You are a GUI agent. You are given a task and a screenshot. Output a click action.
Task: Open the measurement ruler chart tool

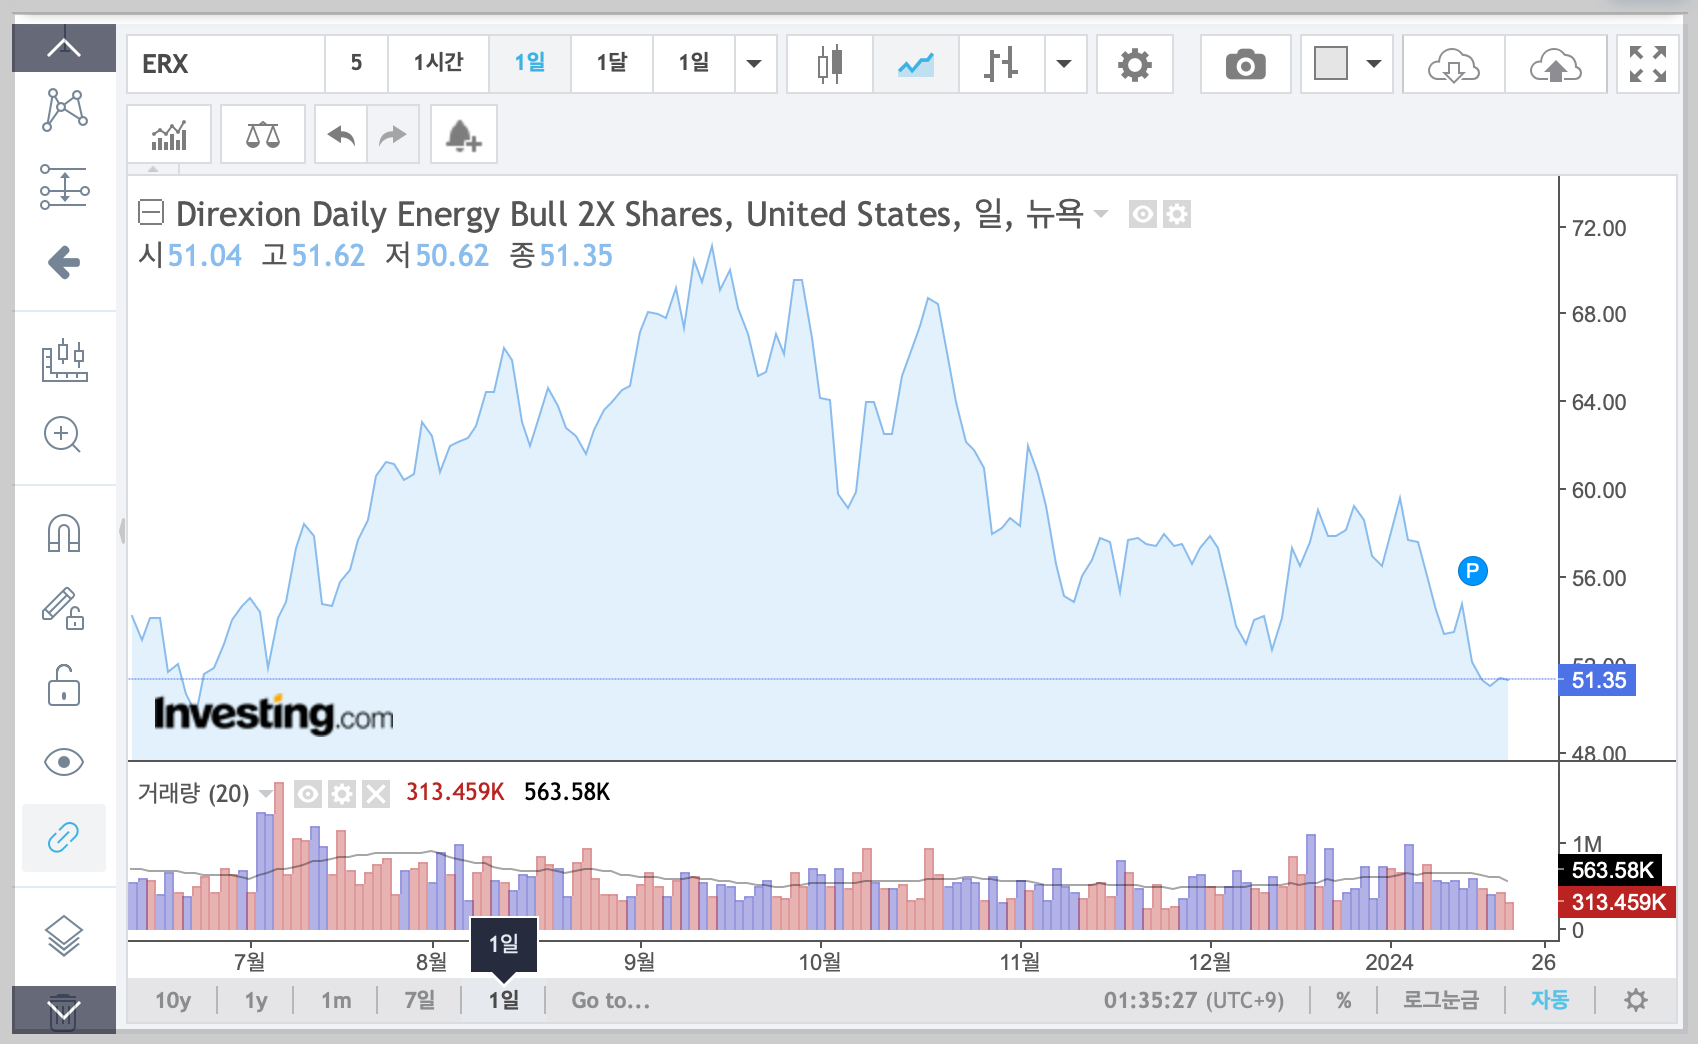click(x=64, y=360)
